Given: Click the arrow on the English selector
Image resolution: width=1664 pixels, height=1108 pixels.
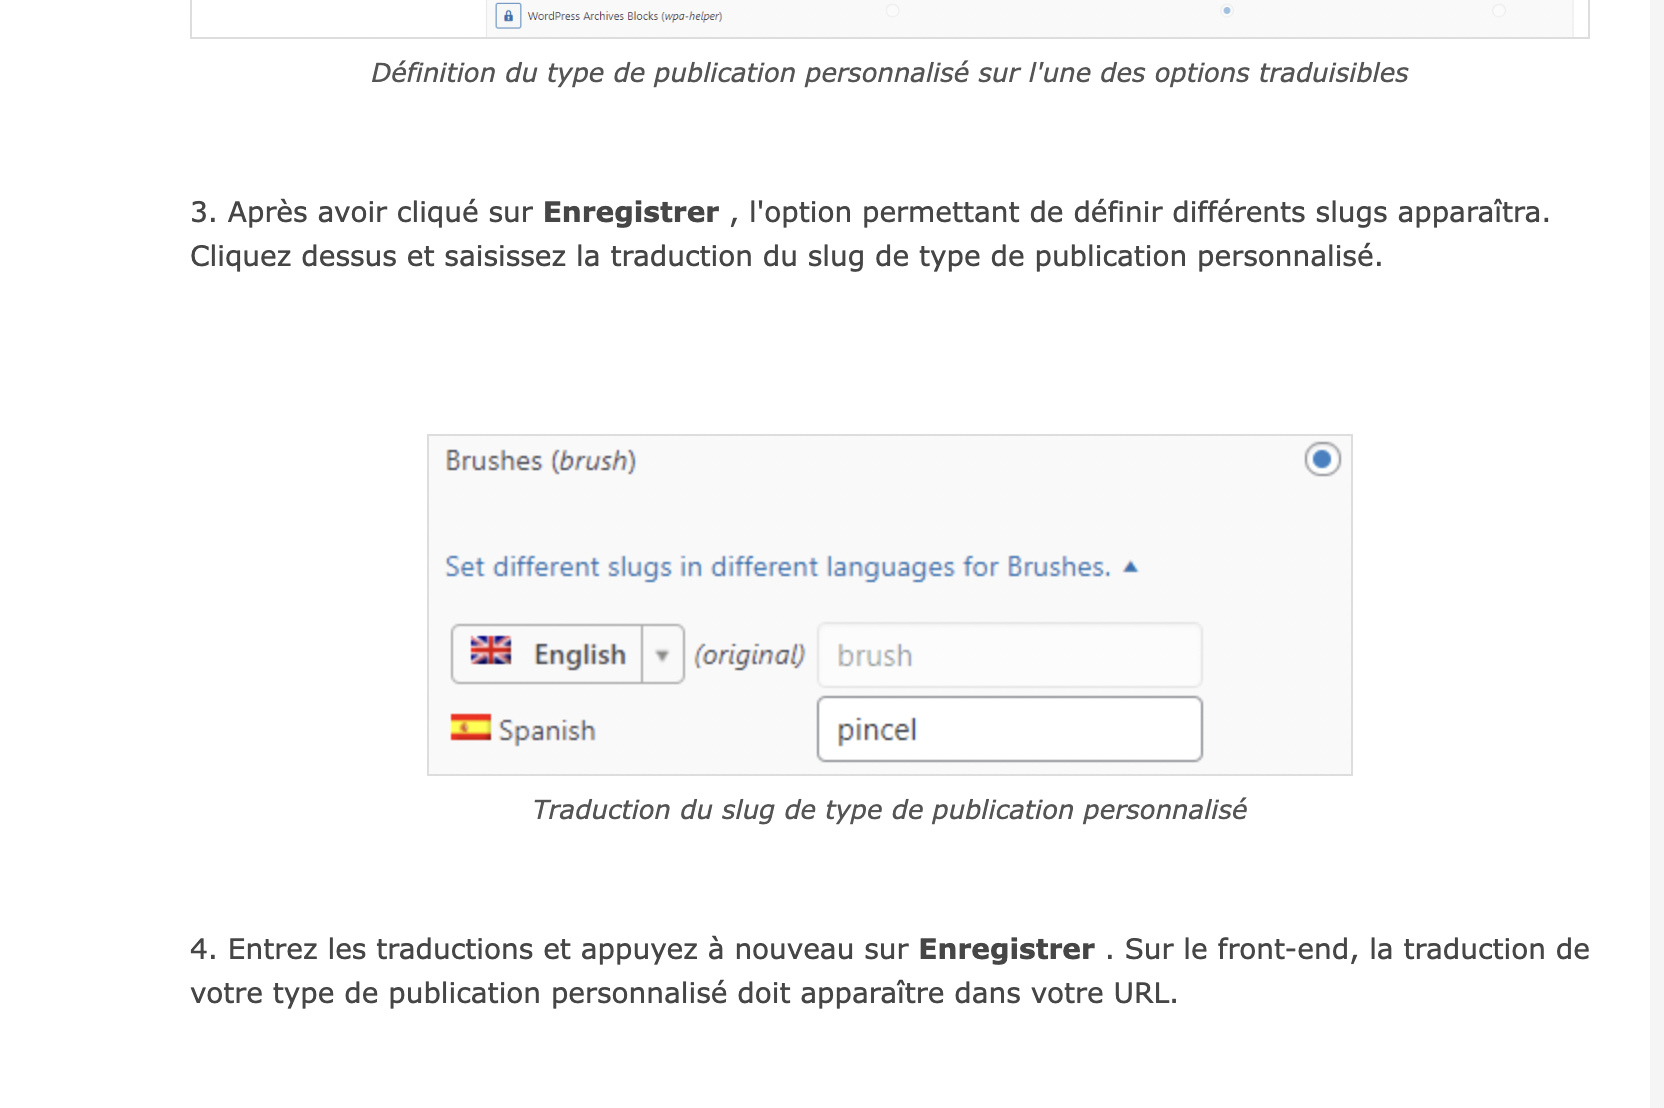Looking at the screenshot, I should click(662, 655).
